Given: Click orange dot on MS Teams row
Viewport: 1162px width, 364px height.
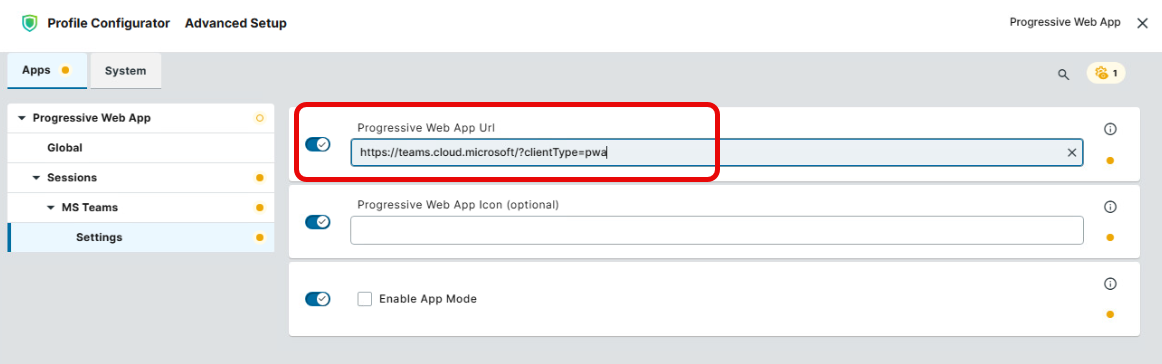Looking at the screenshot, I should pyautogui.click(x=259, y=208).
